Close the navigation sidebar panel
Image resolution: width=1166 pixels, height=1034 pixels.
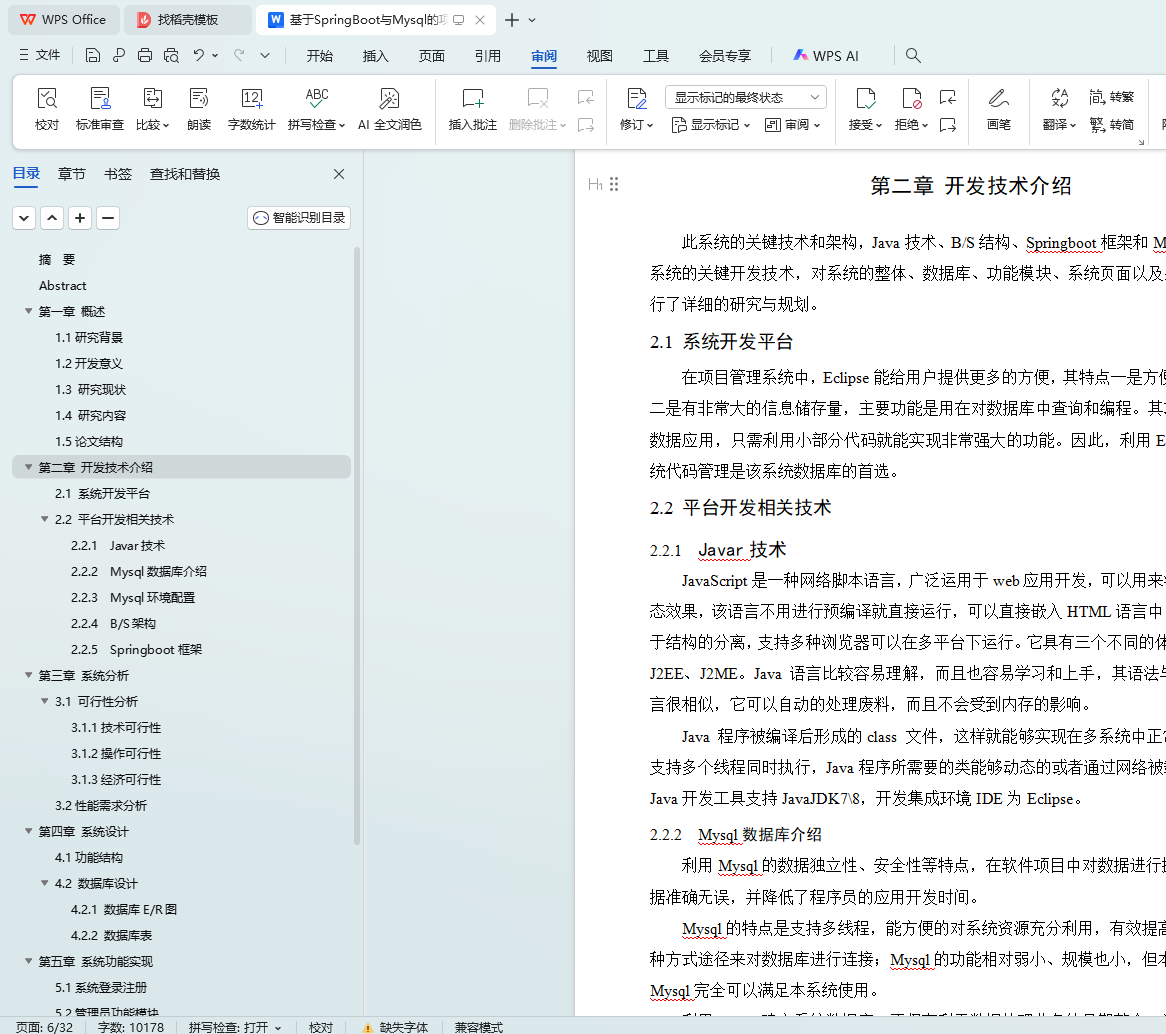click(x=339, y=174)
